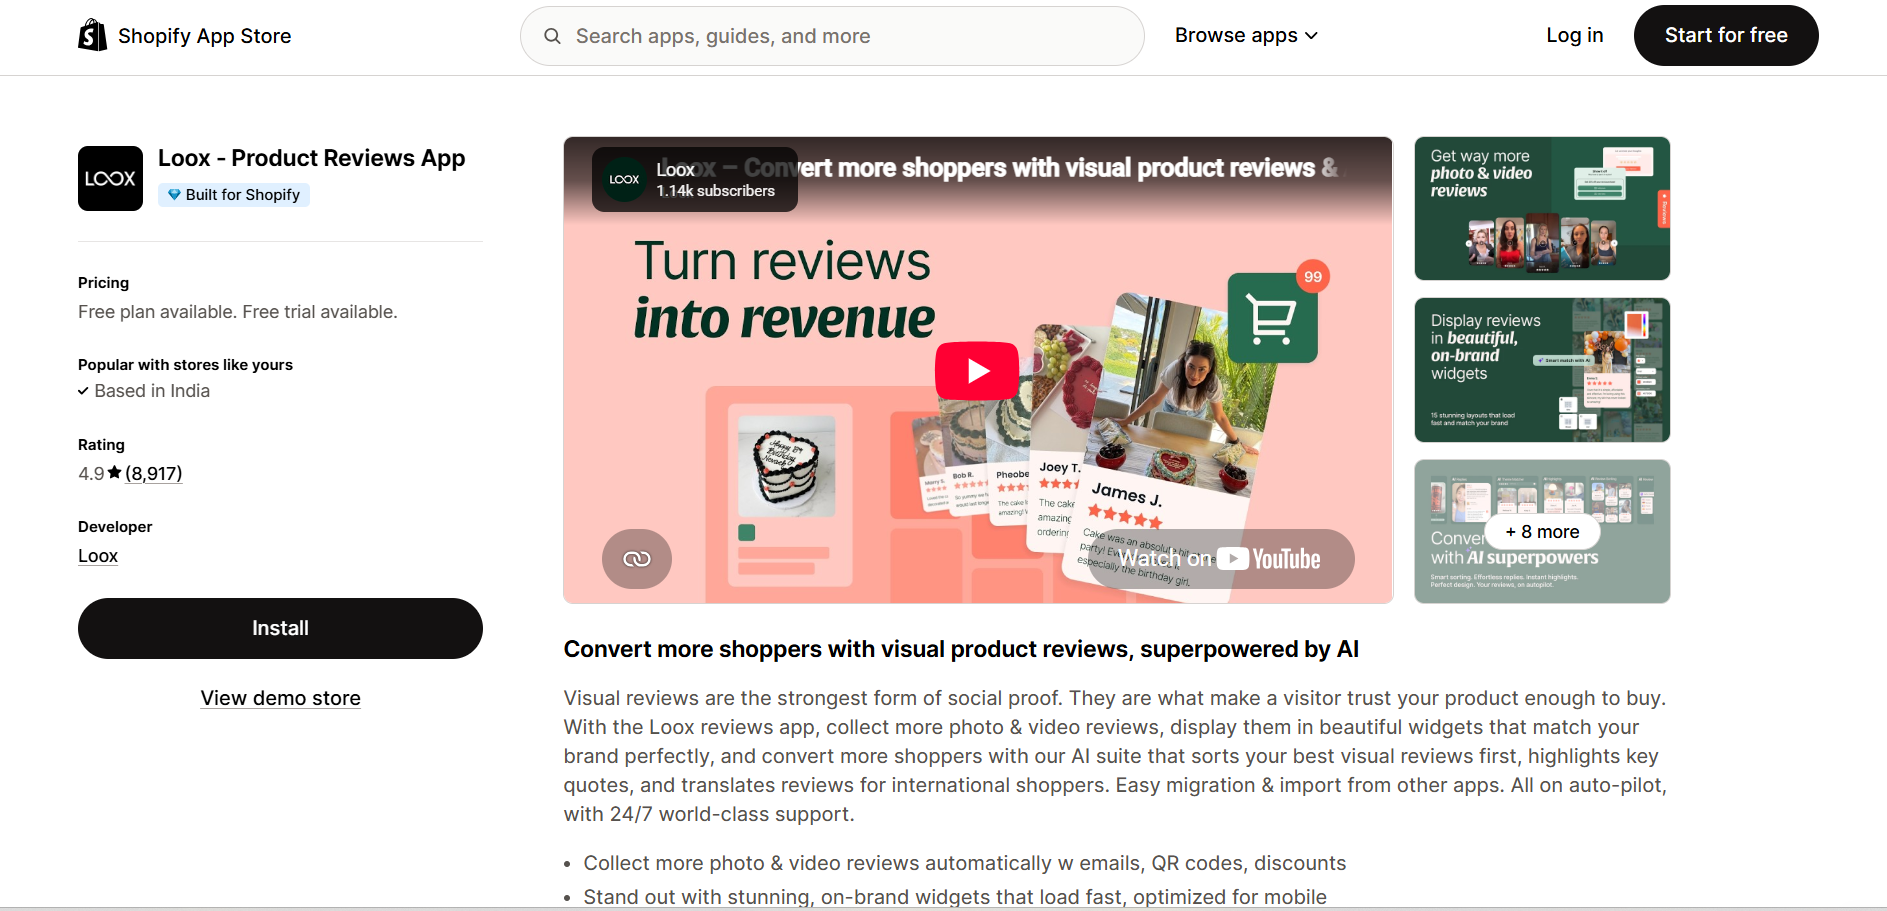Open the + 8 more screenshots thumbnail

[x=1542, y=531]
